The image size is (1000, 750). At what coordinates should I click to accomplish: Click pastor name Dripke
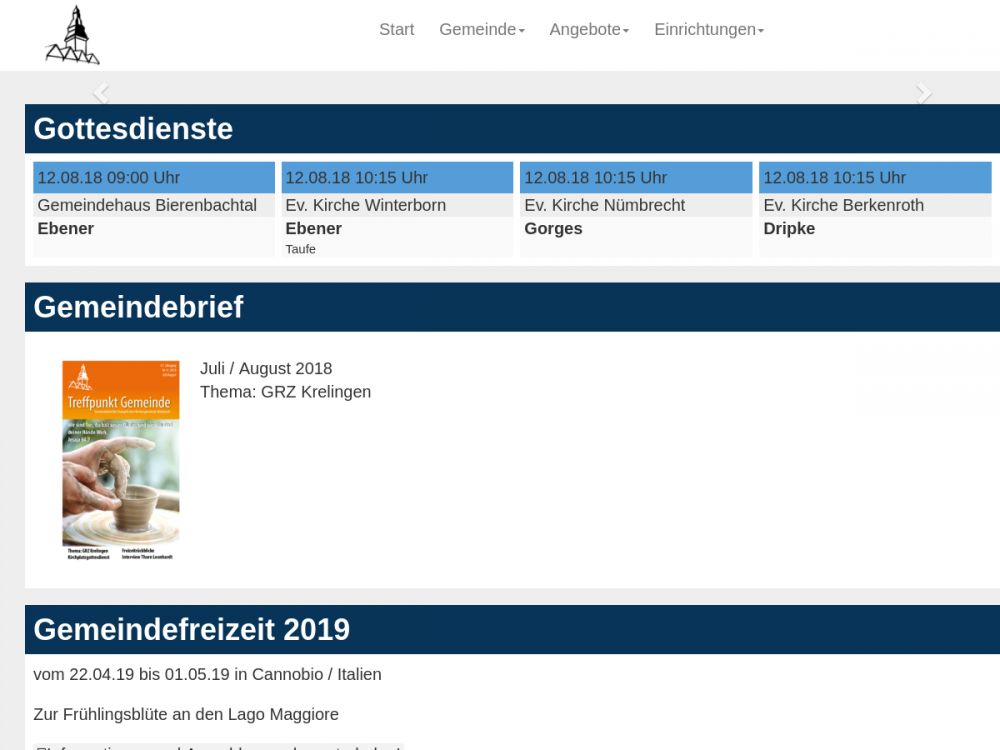pos(789,229)
